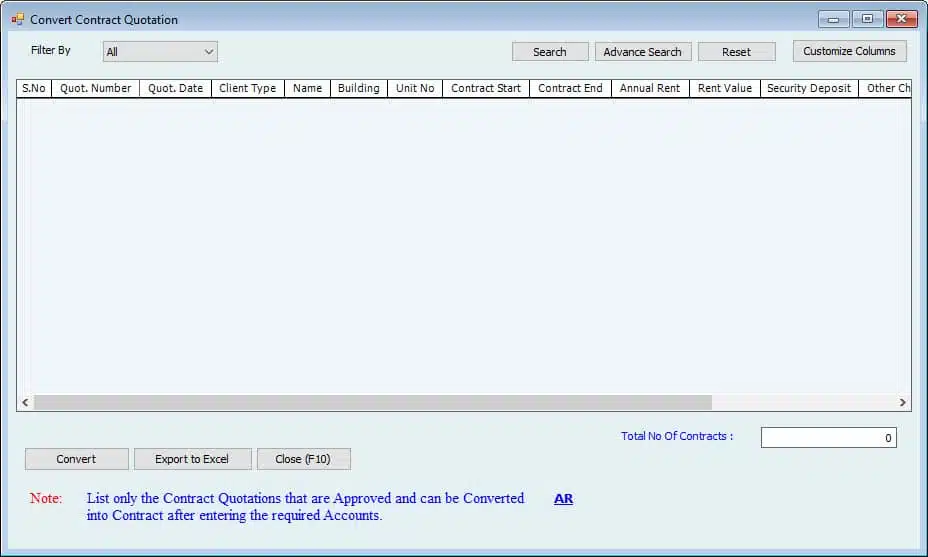Open the Filter By dropdown
Screen dimensions: 928x557
160,51
